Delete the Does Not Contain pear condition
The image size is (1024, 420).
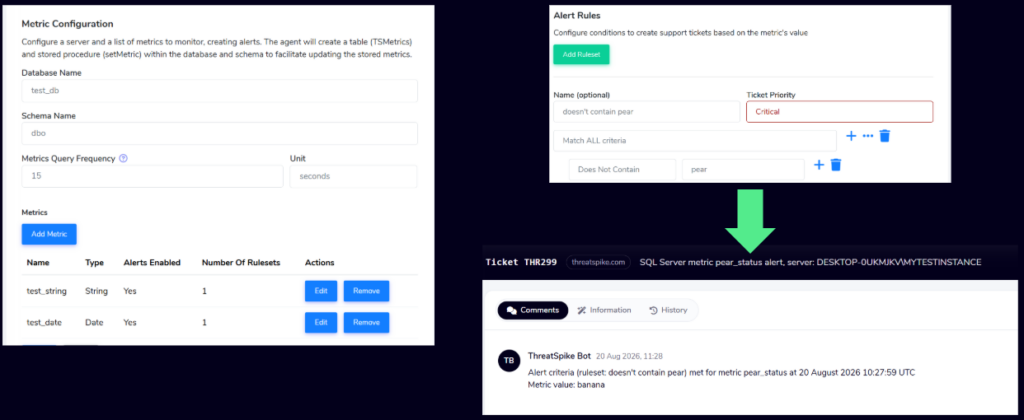(x=835, y=165)
